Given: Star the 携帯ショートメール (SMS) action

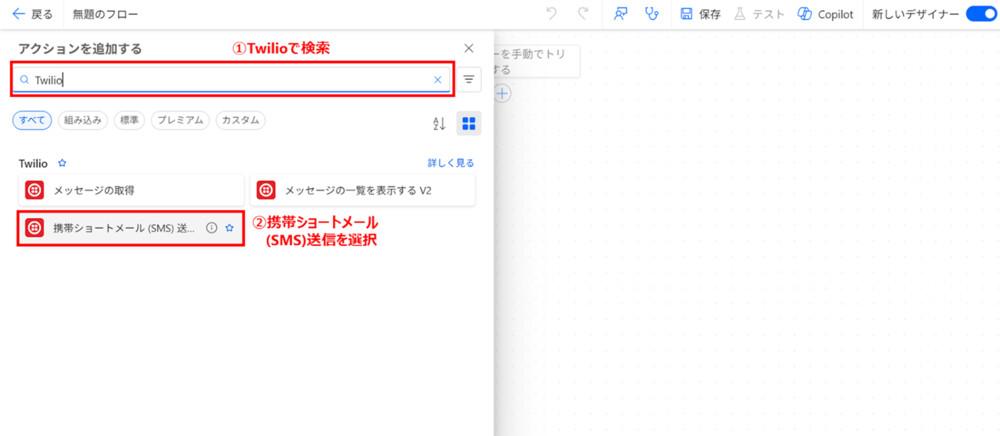Looking at the screenshot, I should pyautogui.click(x=230, y=228).
